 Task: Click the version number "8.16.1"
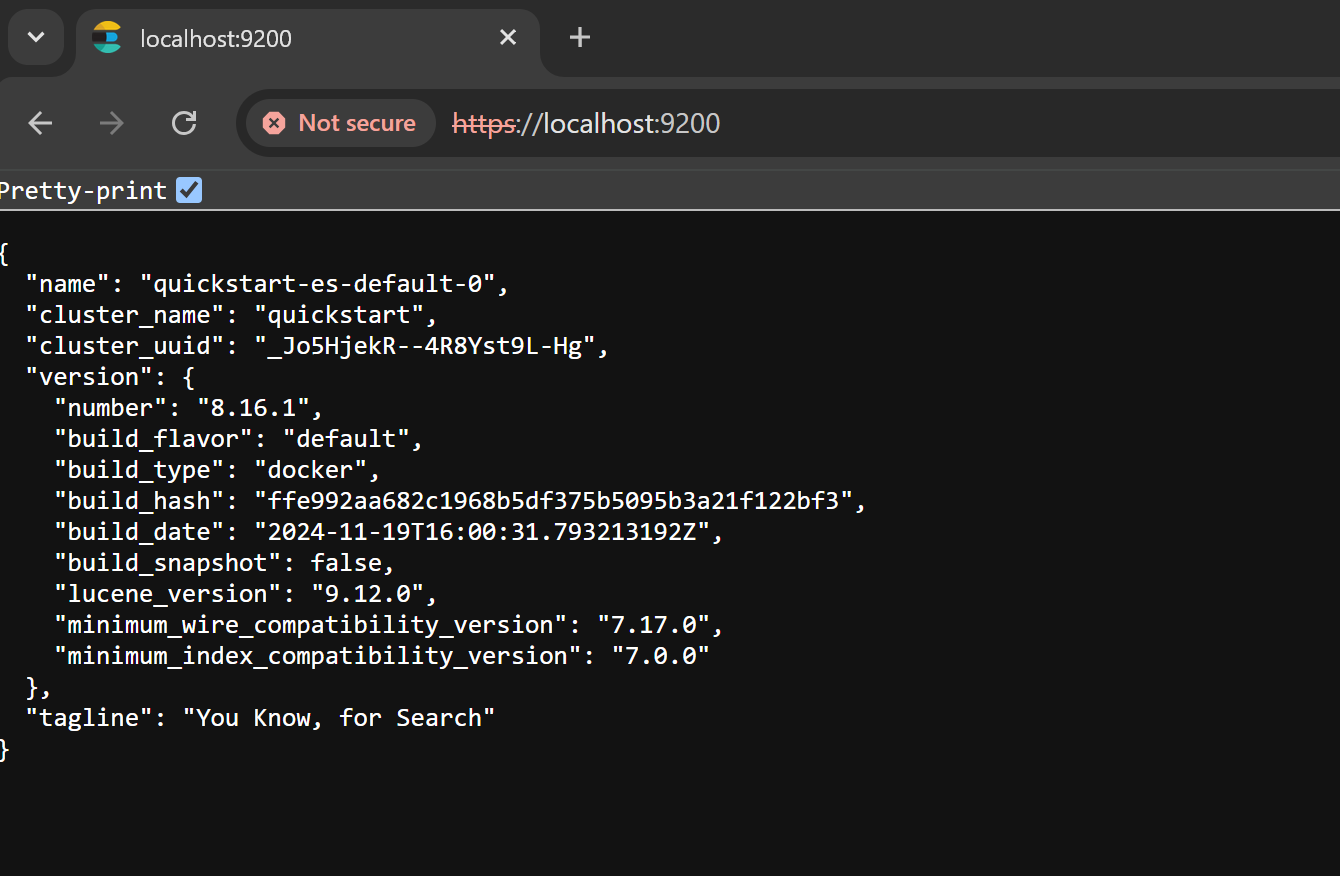254,408
